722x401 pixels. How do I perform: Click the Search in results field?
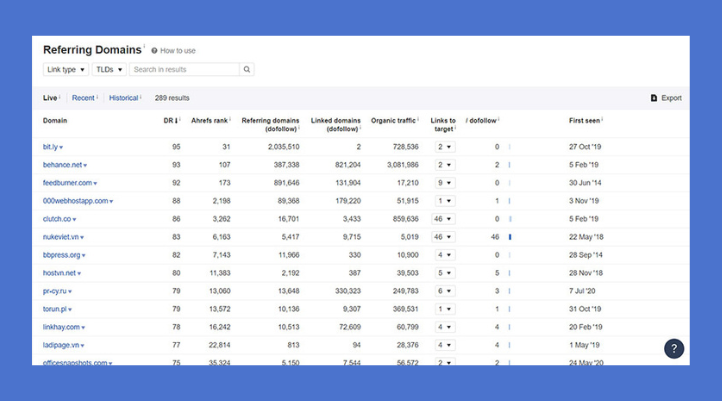(x=184, y=70)
